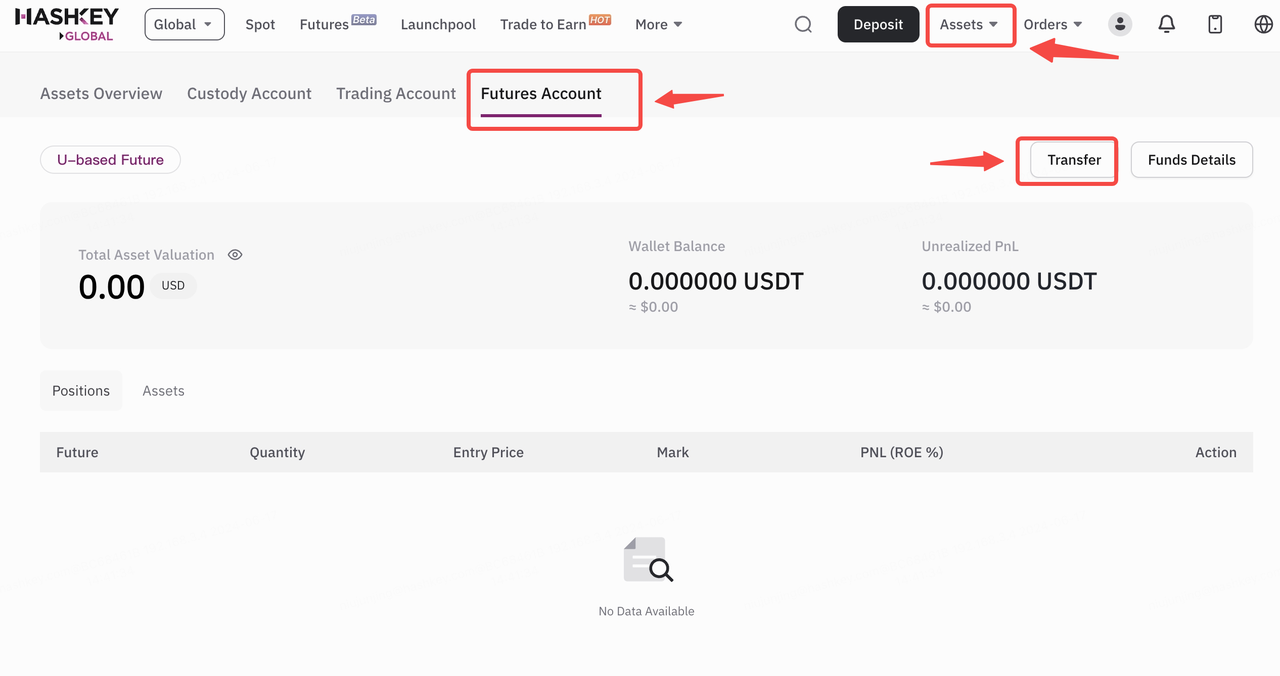
Task: Click the 0.00 total valuation amount
Action: pyautogui.click(x=112, y=287)
